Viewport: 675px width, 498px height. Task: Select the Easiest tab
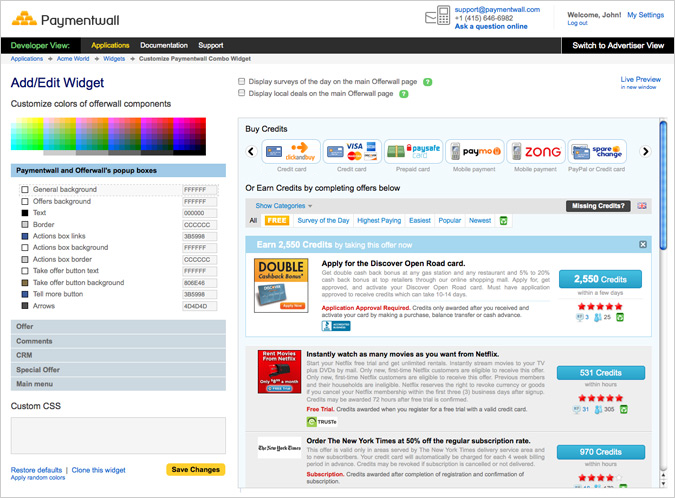click(420, 220)
